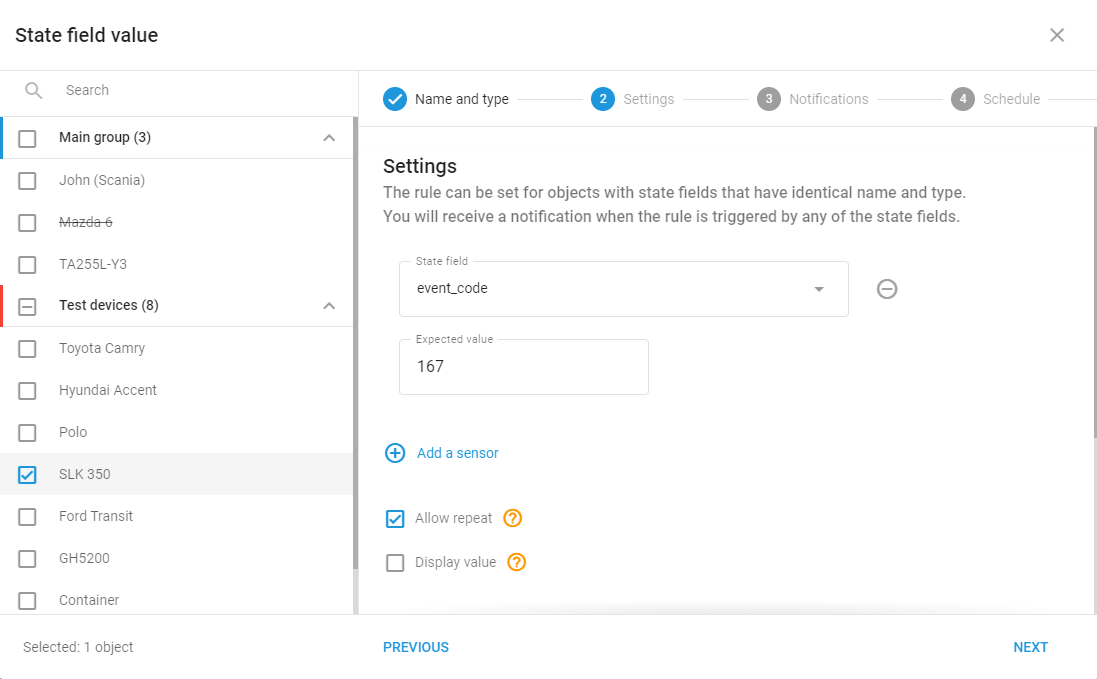Remove the event_code state field with minus icon
Viewport: 1097px width, 679px height.
tap(886, 289)
